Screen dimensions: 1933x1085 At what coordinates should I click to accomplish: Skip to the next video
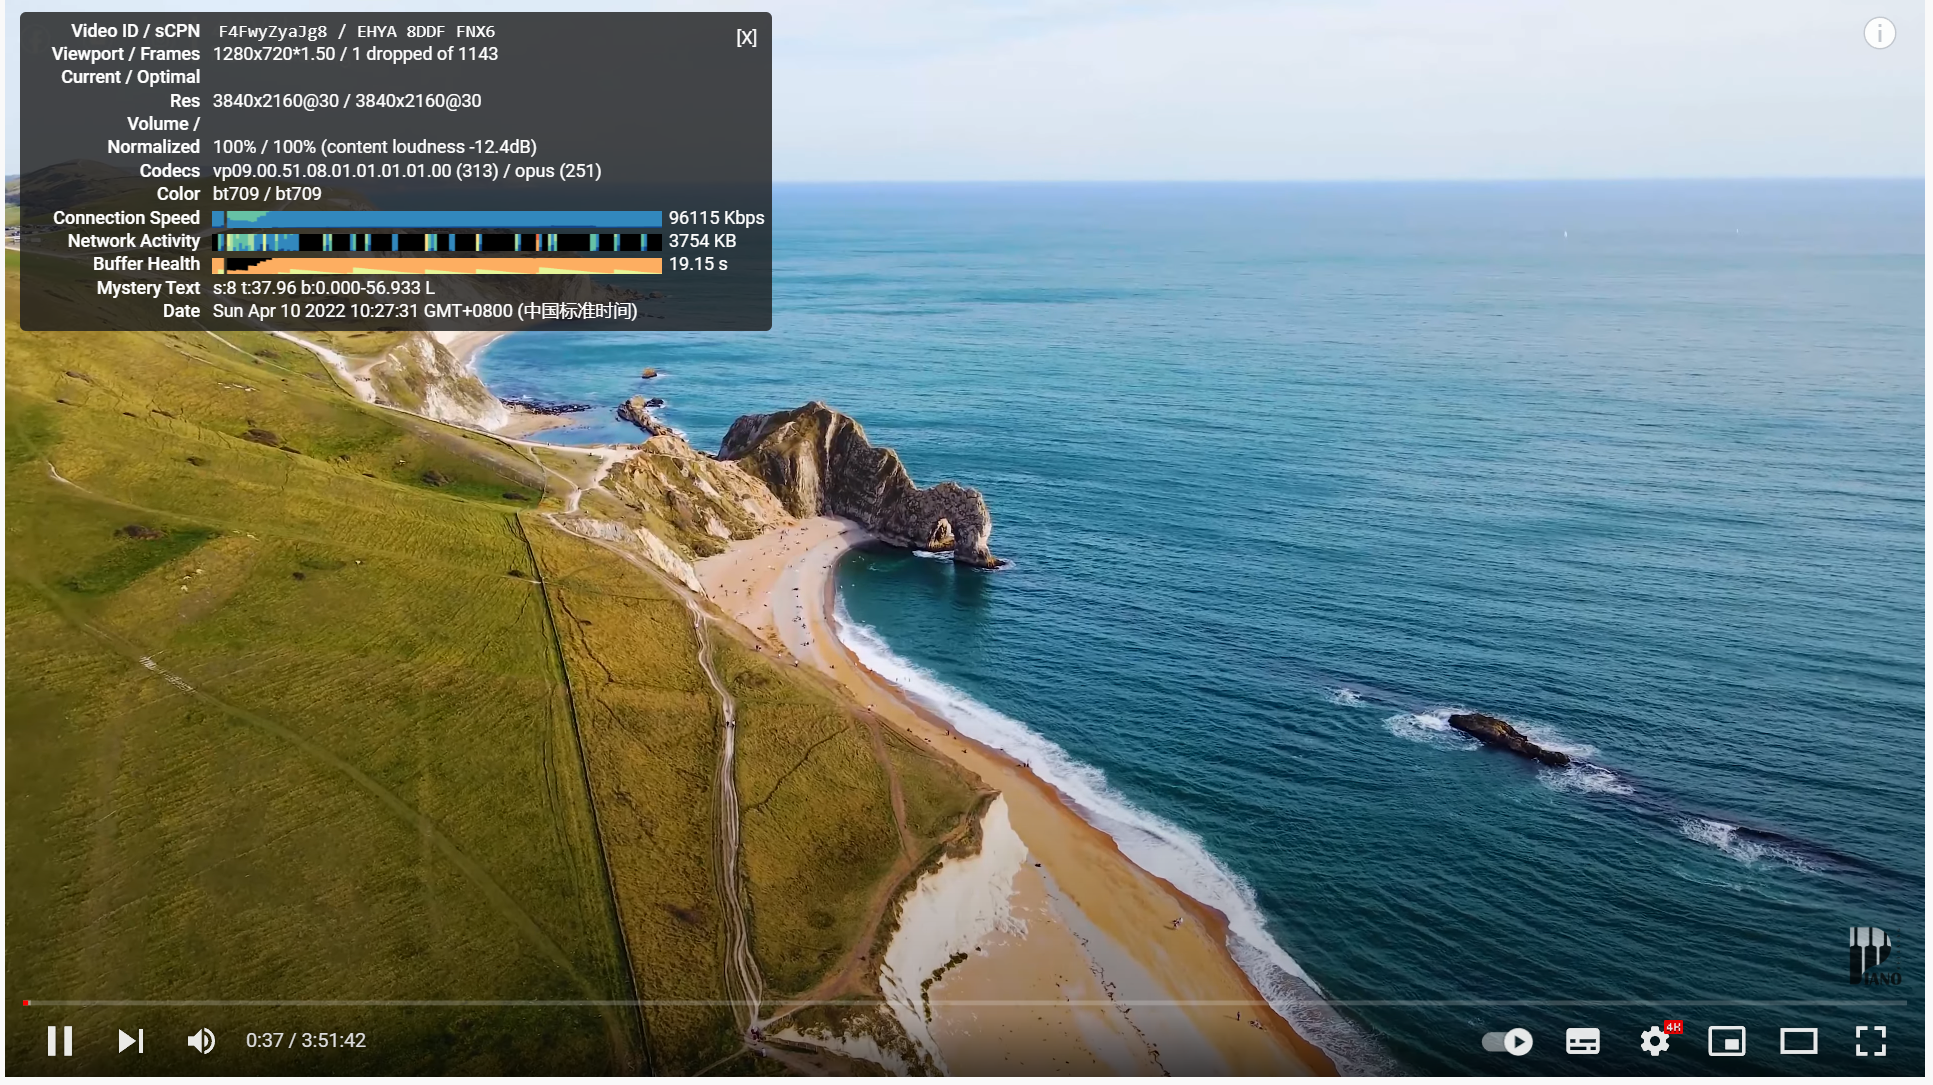click(x=130, y=1040)
